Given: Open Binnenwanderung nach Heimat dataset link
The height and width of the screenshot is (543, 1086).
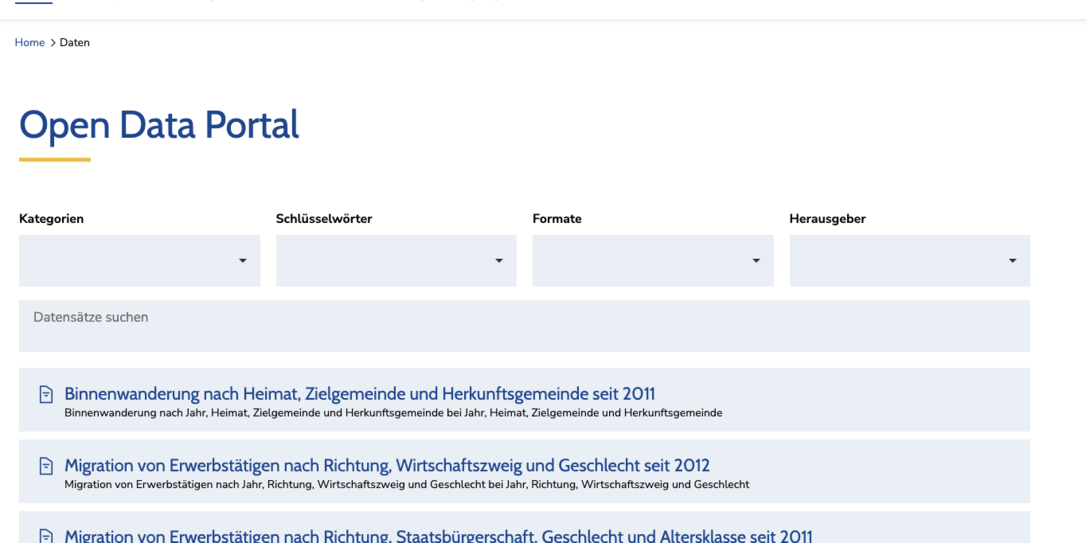Looking at the screenshot, I should 359,394.
